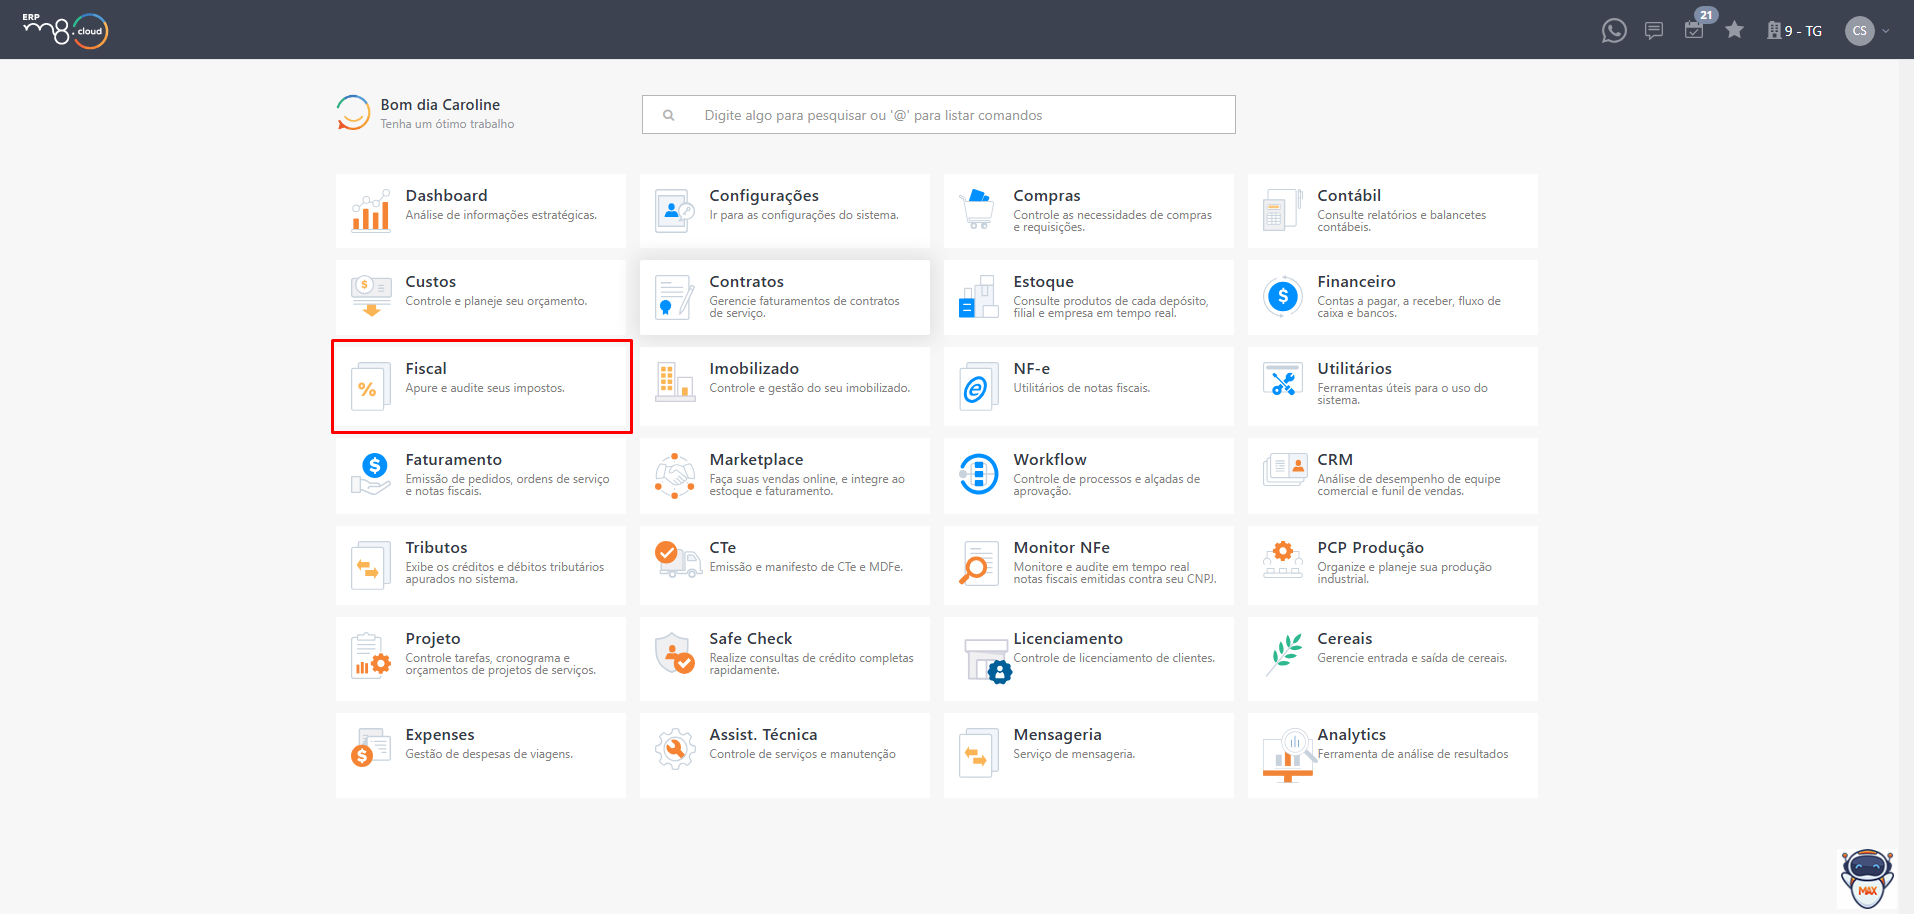Open the Workflow module icon
The image size is (1914, 914).
click(979, 474)
